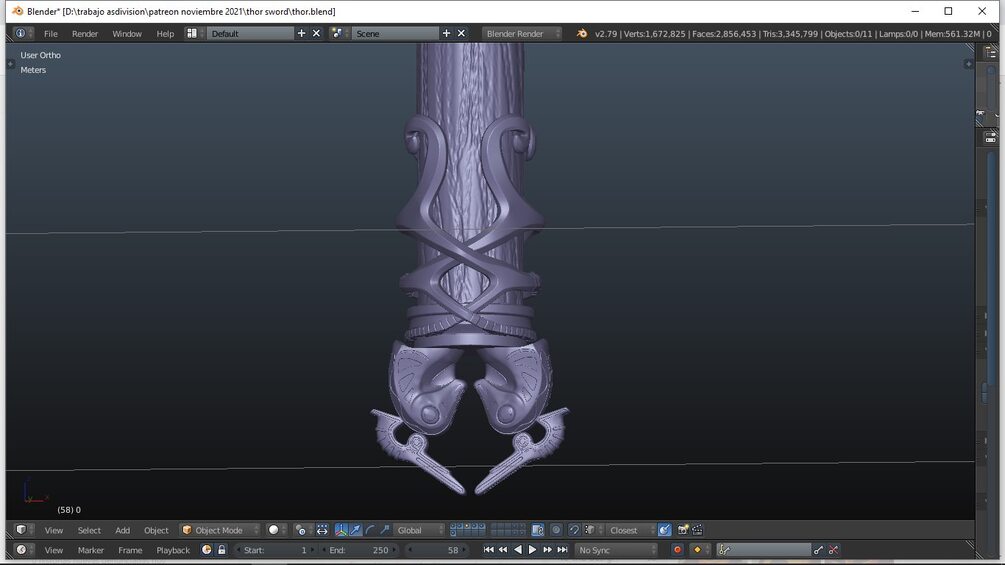The image size is (1005, 565).
Task: Open the Help menu
Action: tap(165, 34)
